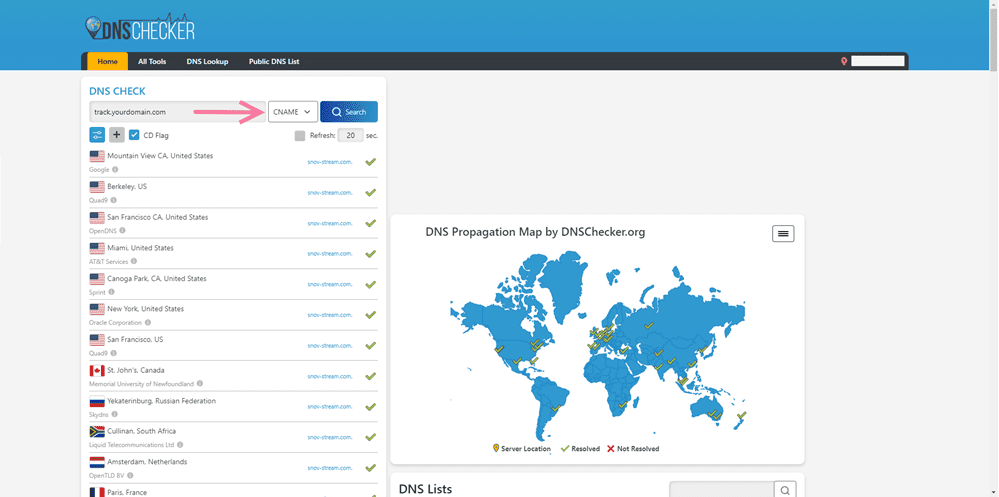Click resolved checkmark for Yekaterinburg row

pos(370,407)
